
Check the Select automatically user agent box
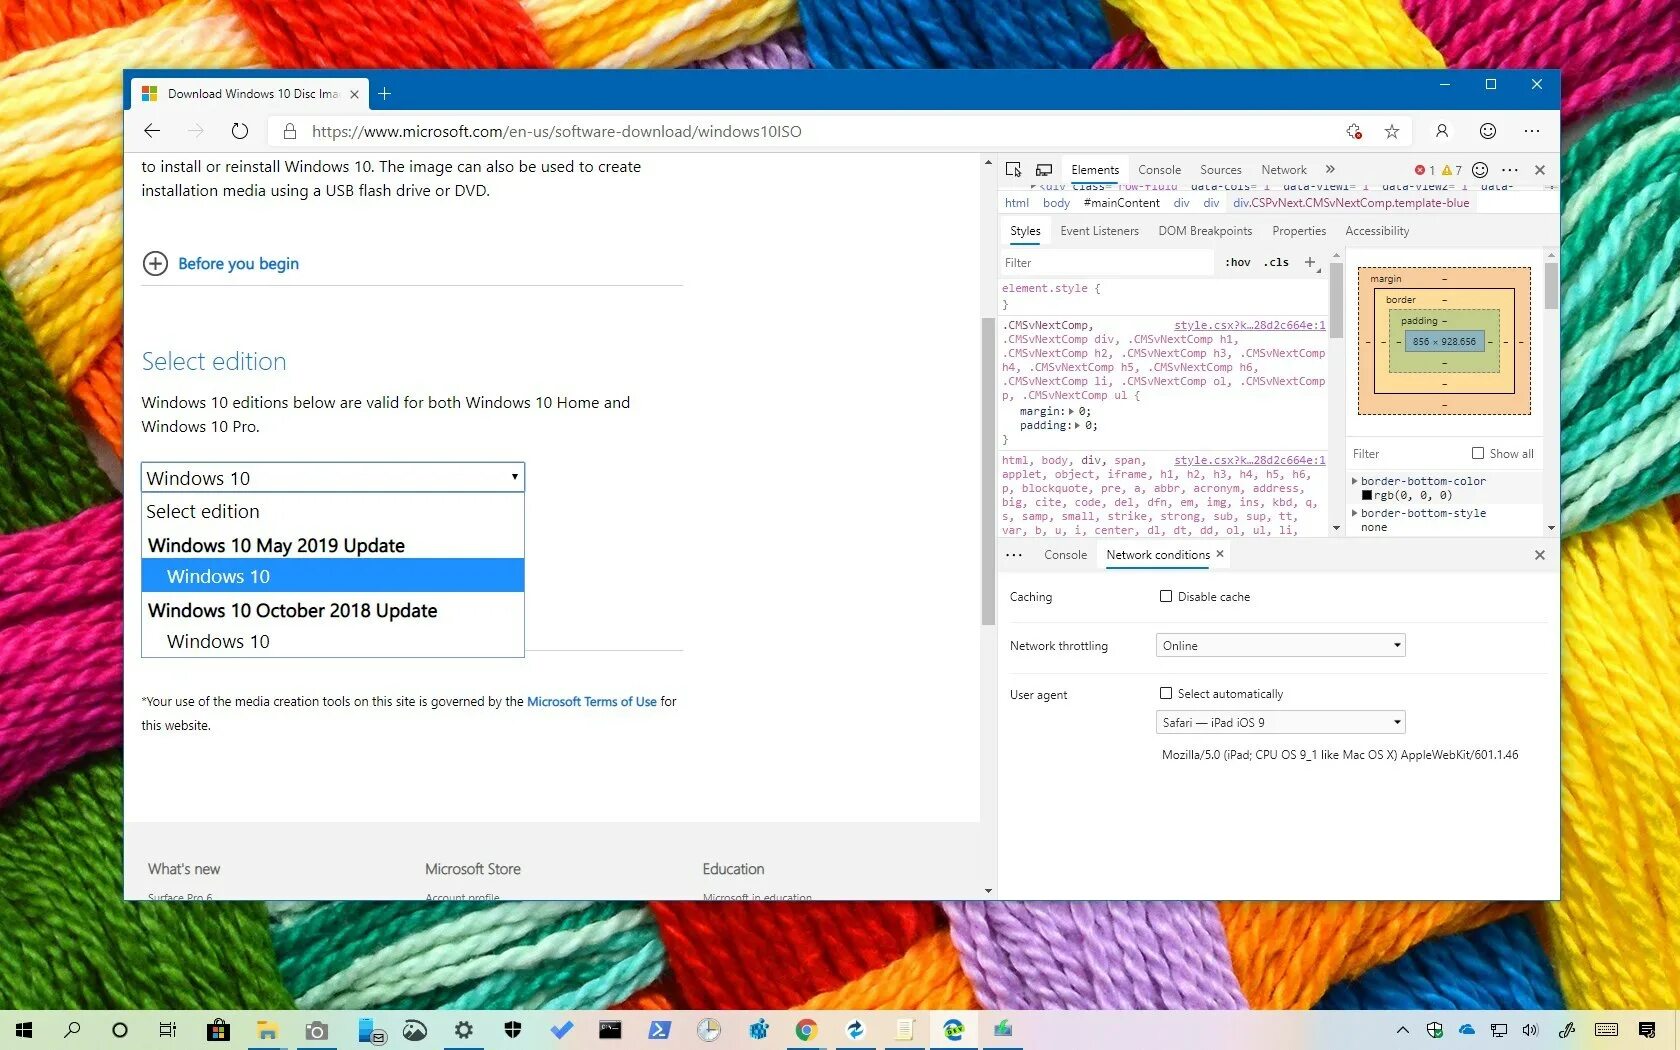(1166, 693)
